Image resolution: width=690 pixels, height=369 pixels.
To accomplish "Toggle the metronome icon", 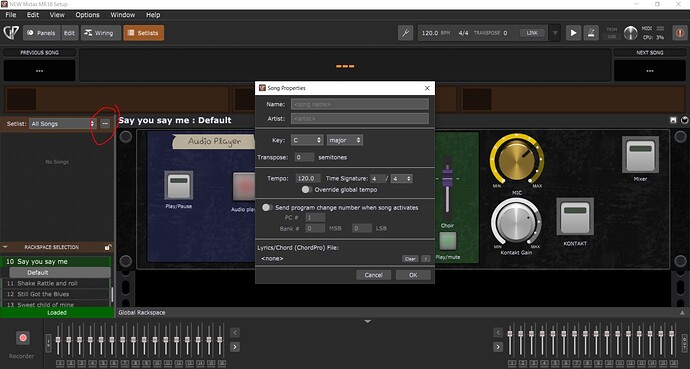I will (x=591, y=33).
